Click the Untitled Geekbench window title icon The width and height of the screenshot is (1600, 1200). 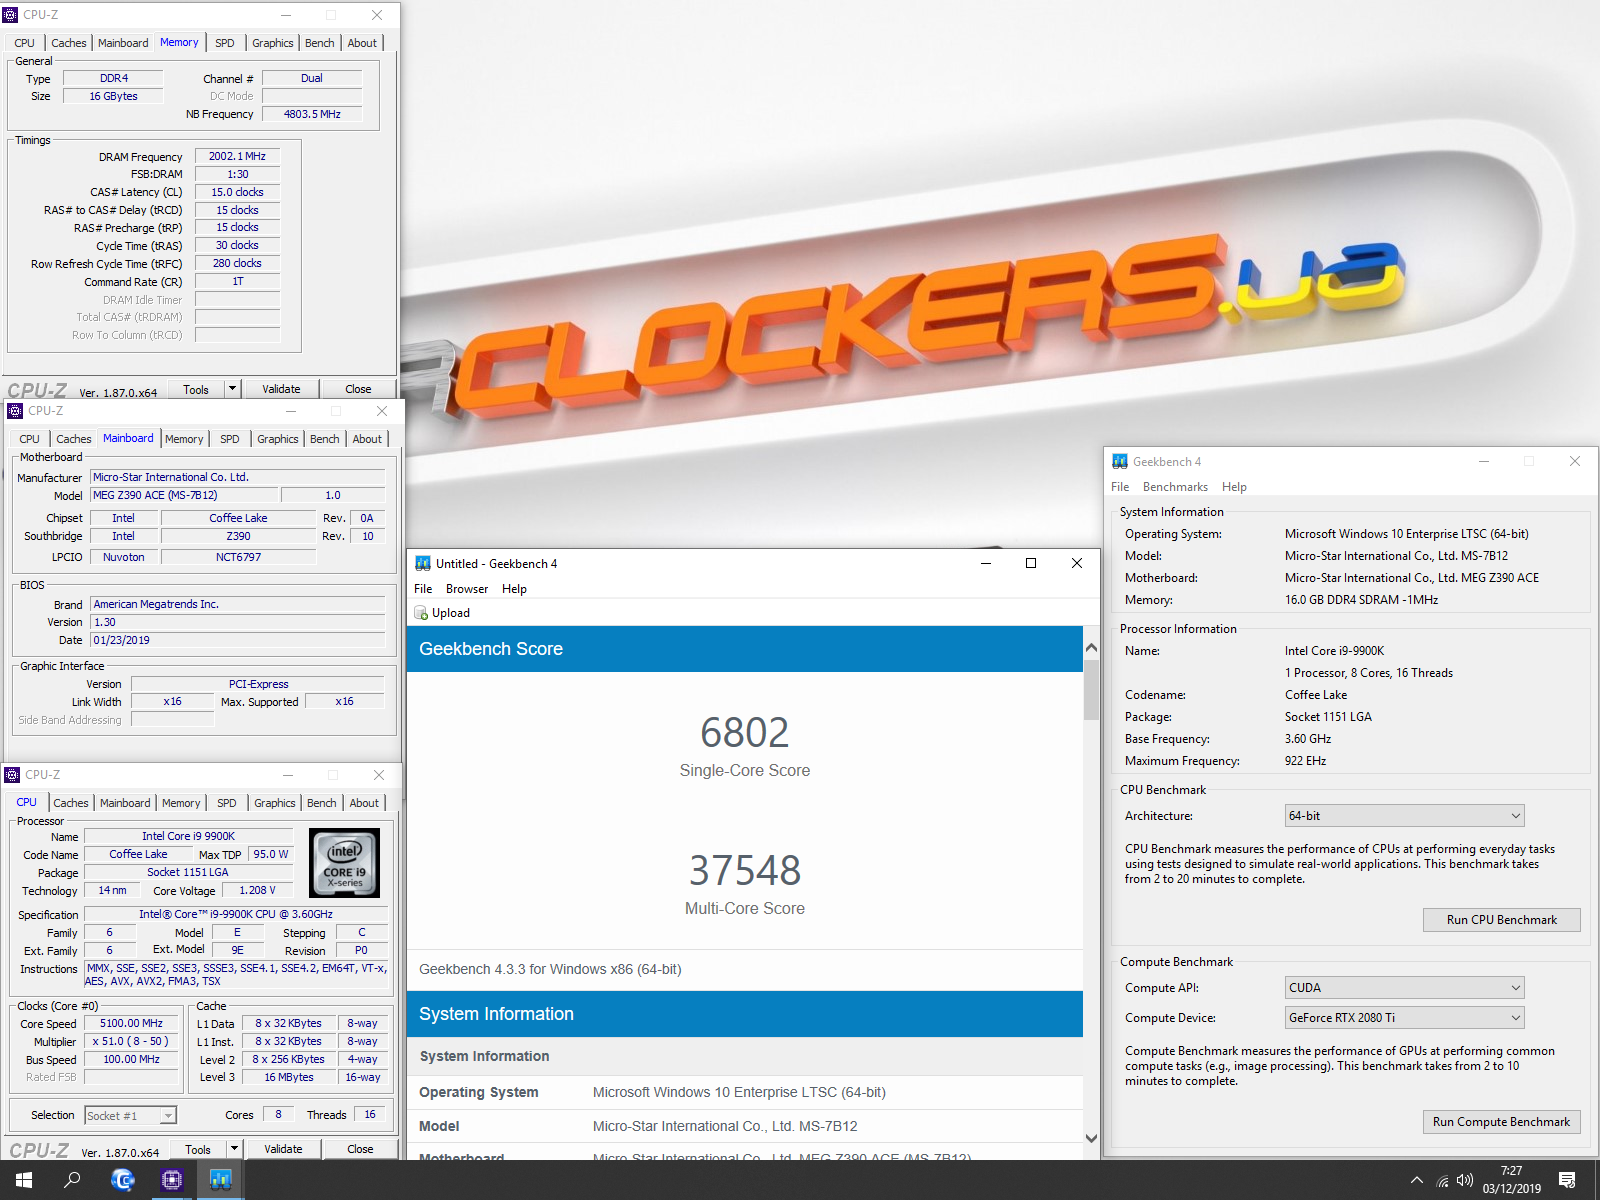(423, 563)
